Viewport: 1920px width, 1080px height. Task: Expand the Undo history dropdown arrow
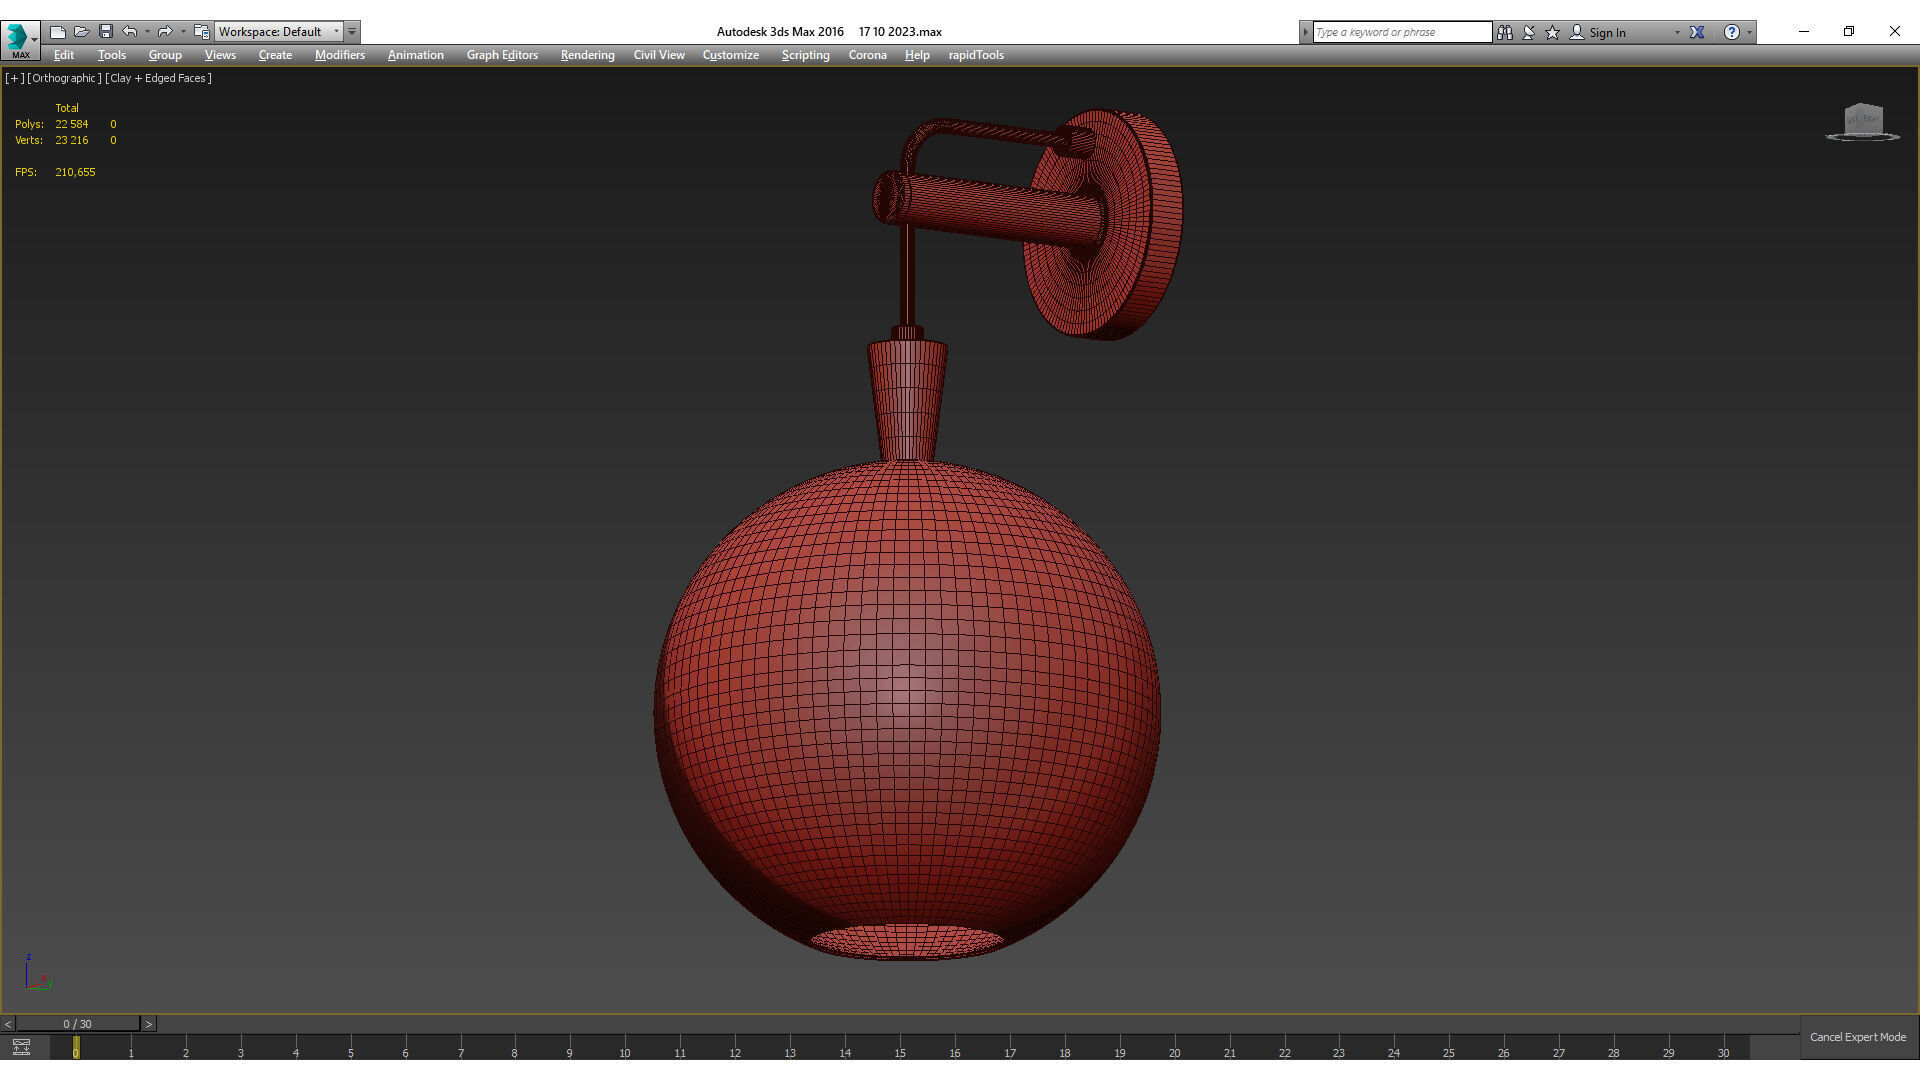click(147, 32)
